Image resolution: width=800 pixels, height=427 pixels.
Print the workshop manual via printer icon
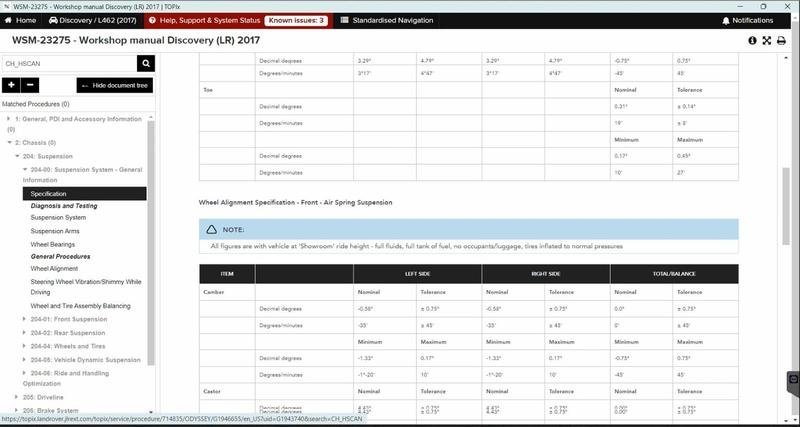pyautogui.click(x=781, y=40)
